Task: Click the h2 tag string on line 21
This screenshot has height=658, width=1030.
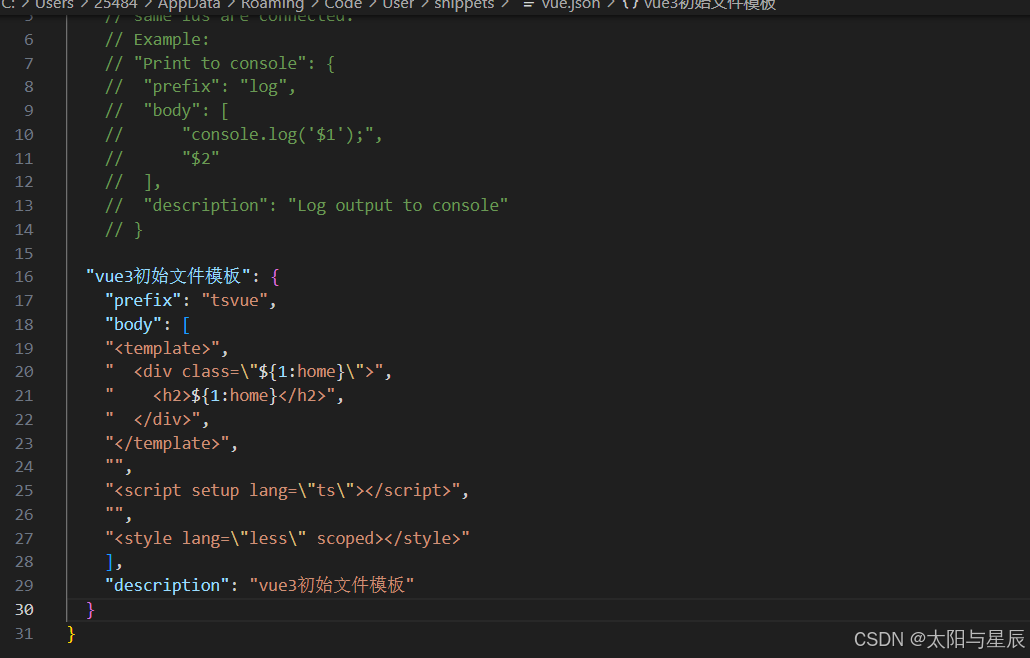Action: click(220, 395)
